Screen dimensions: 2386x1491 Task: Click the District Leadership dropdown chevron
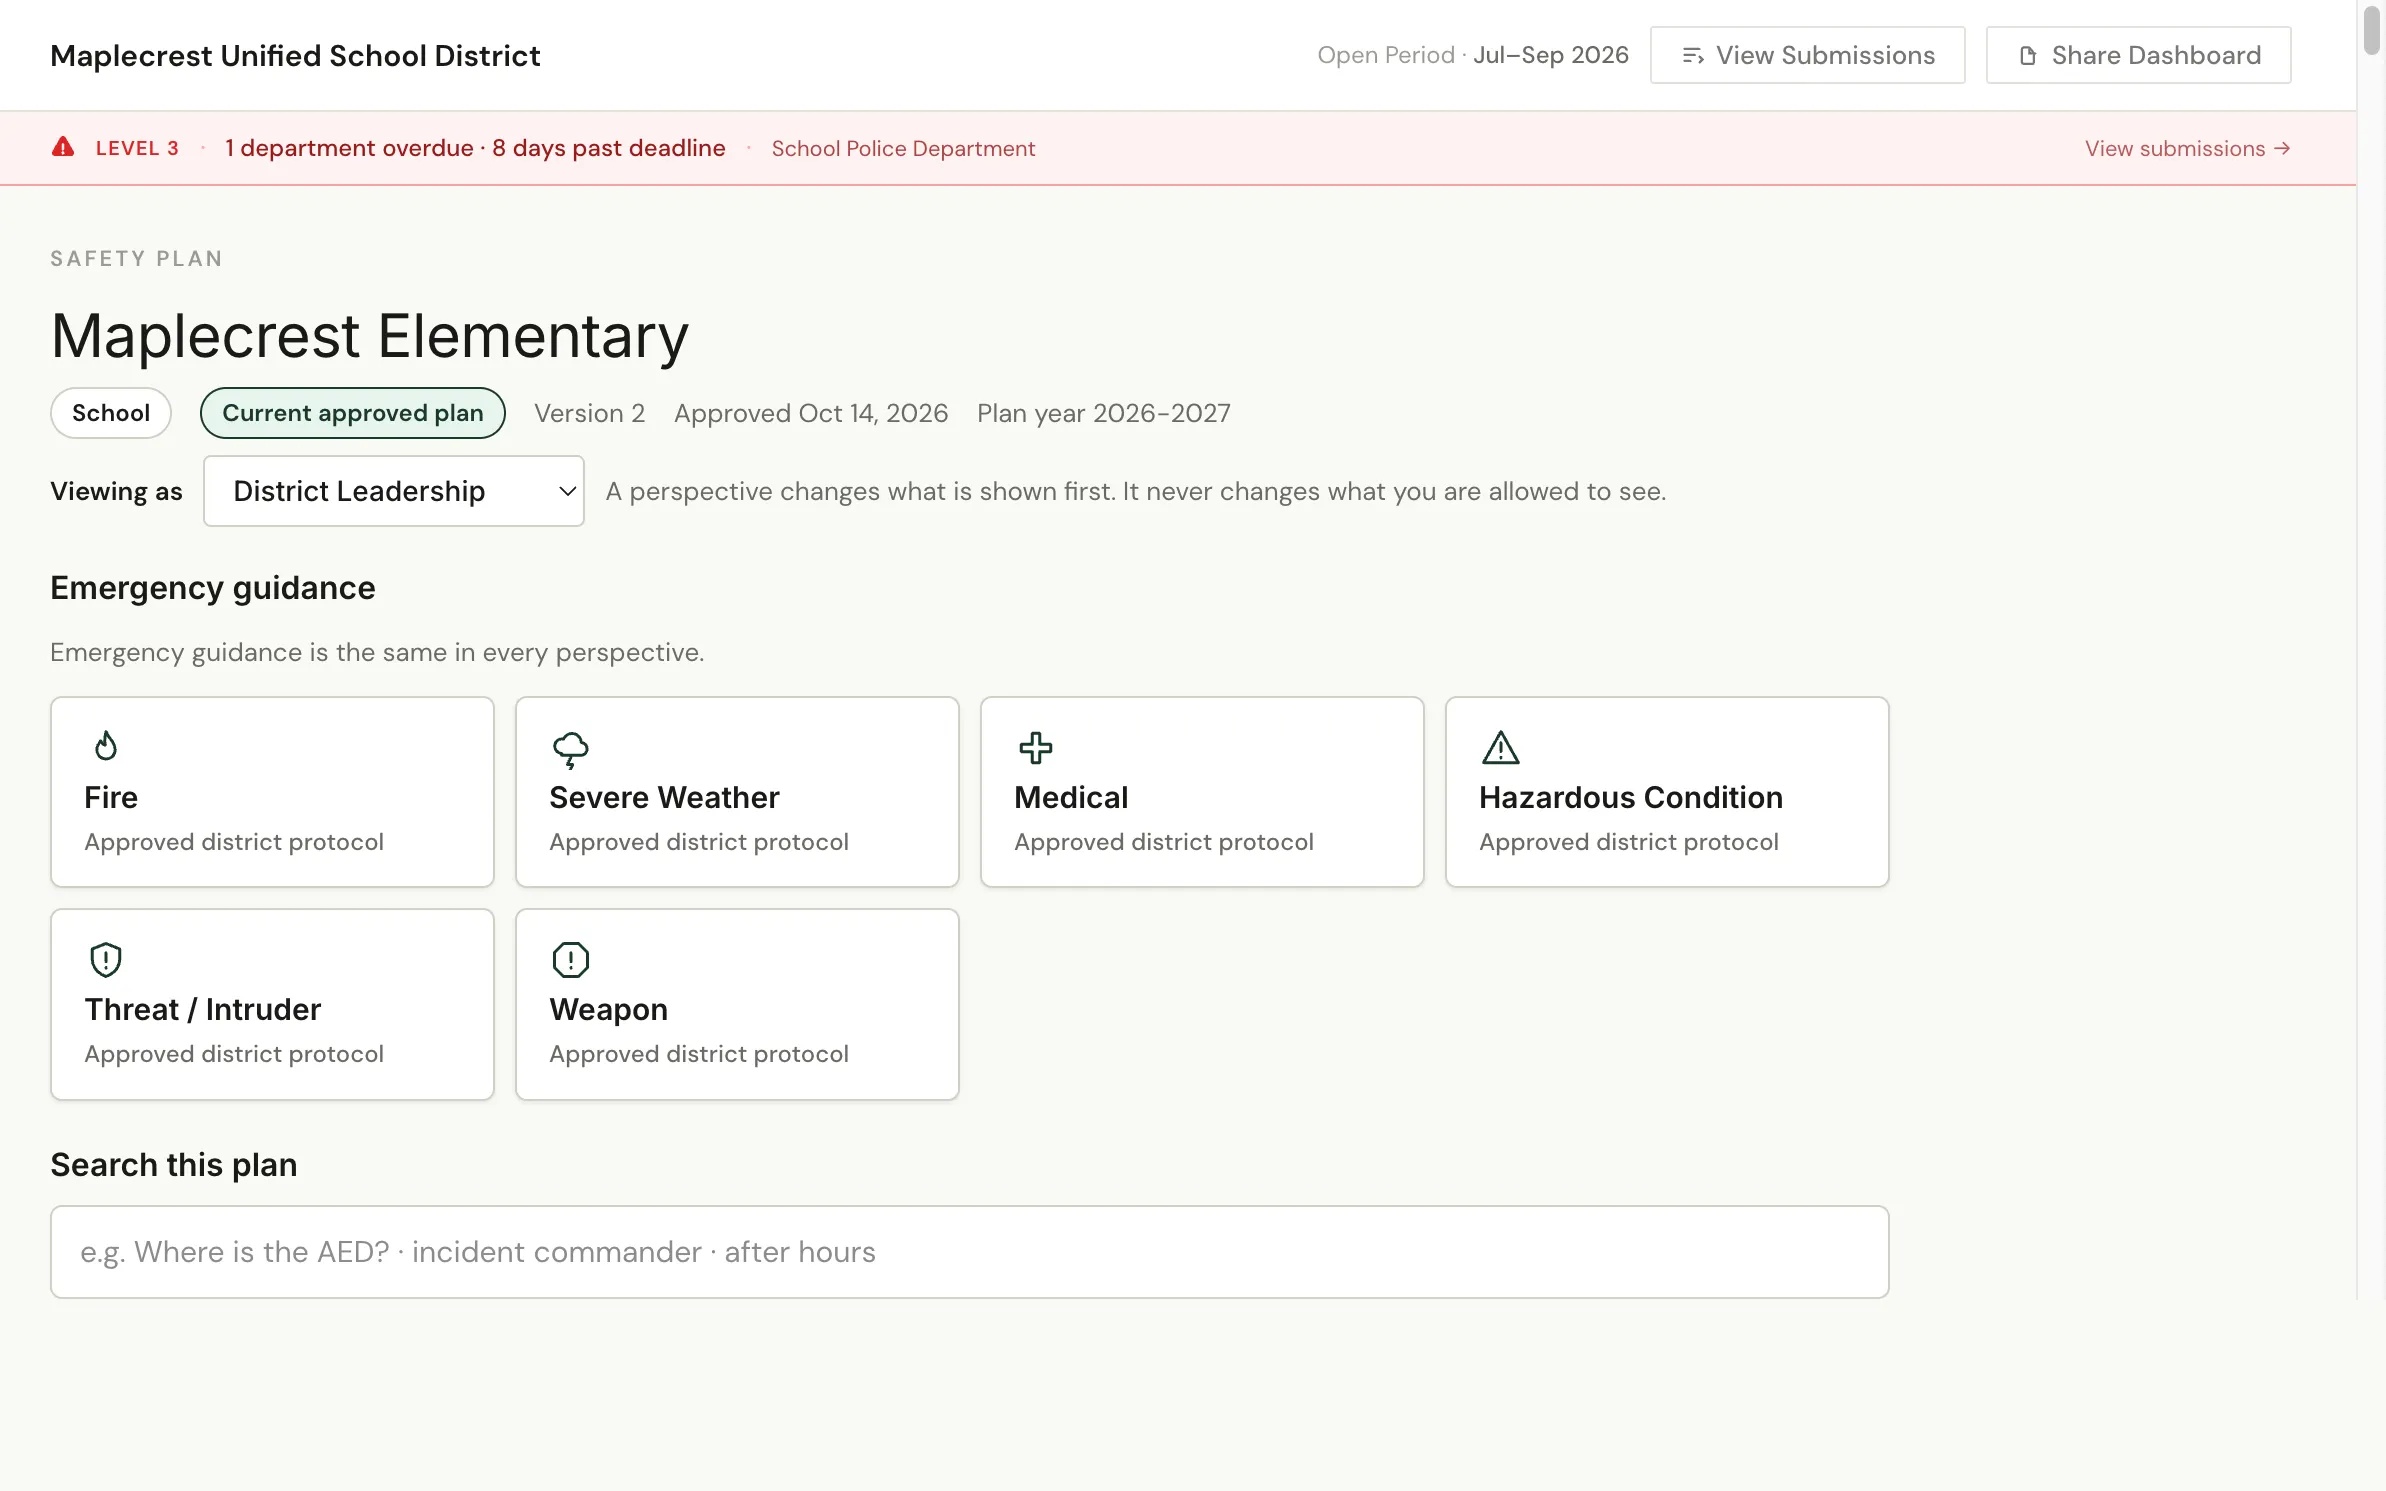click(567, 491)
